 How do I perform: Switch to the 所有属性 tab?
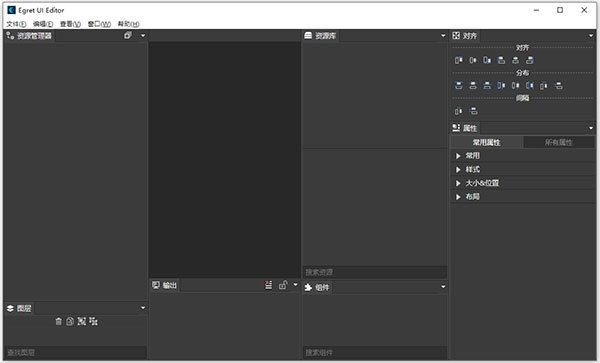[x=559, y=142]
